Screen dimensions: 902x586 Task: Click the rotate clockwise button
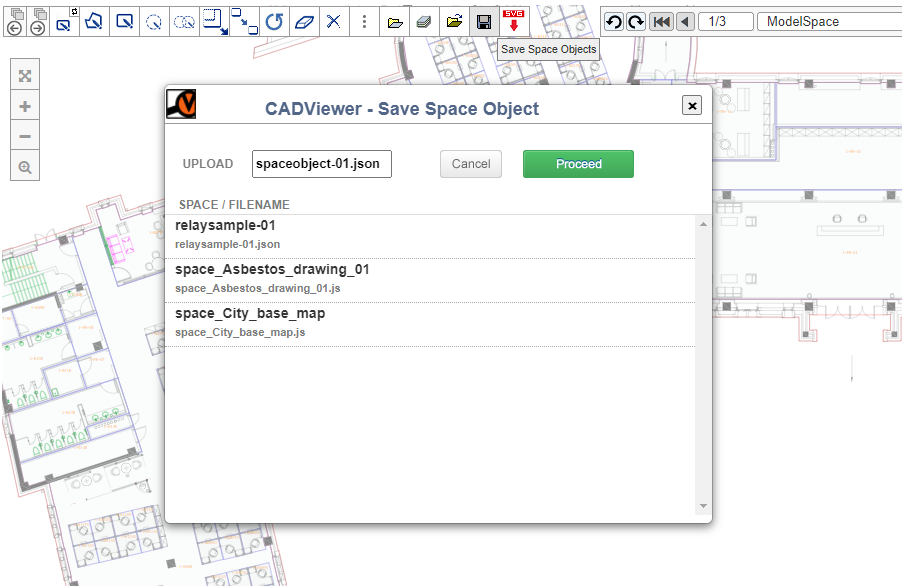point(636,22)
